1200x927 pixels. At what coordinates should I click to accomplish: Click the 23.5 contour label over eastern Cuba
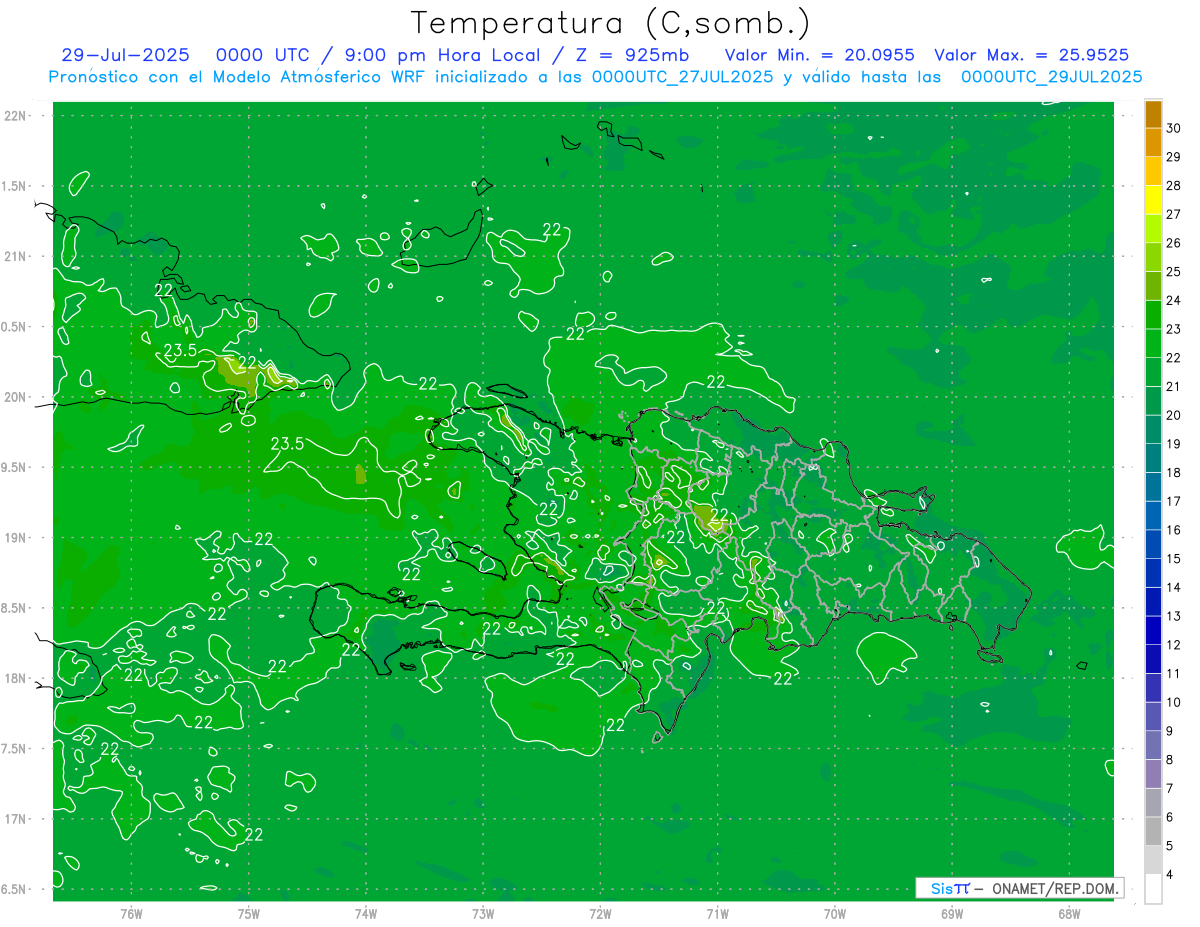180,350
